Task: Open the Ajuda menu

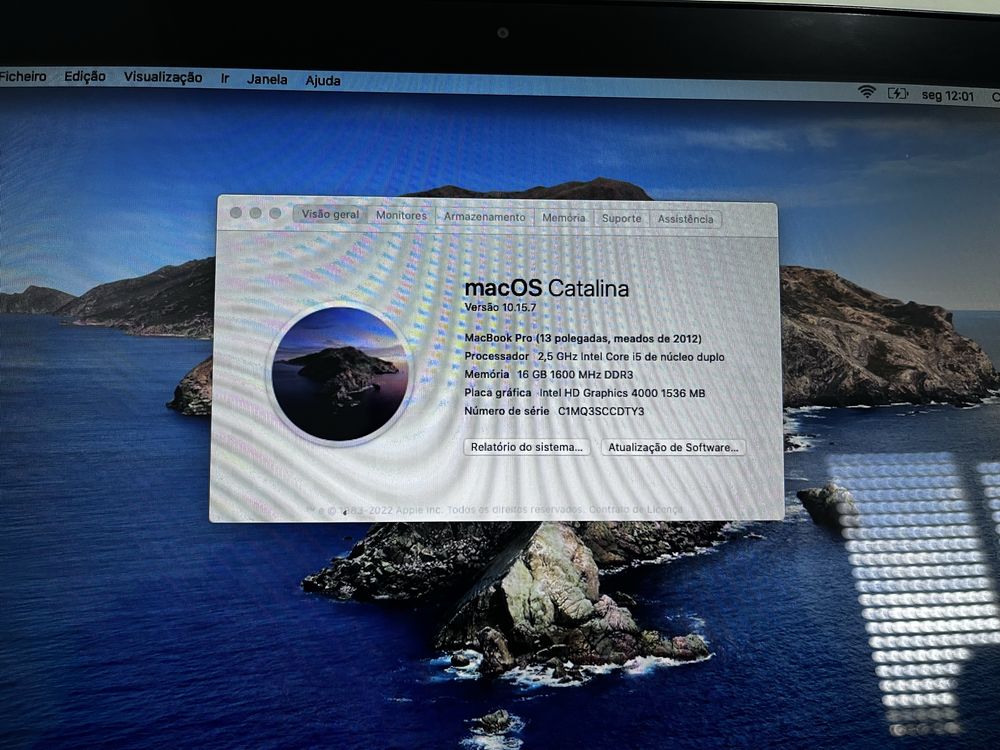Action: point(323,80)
